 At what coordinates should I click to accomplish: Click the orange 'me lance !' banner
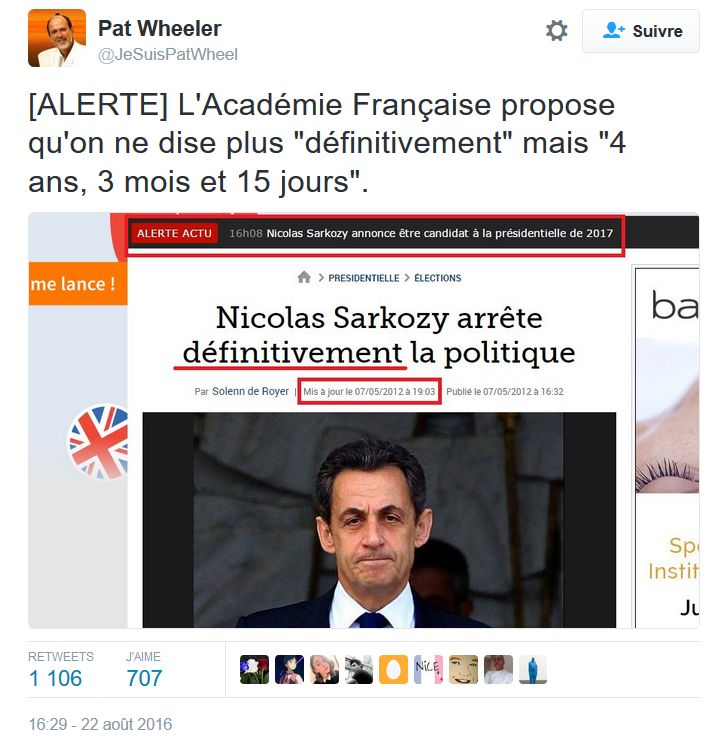tap(78, 284)
